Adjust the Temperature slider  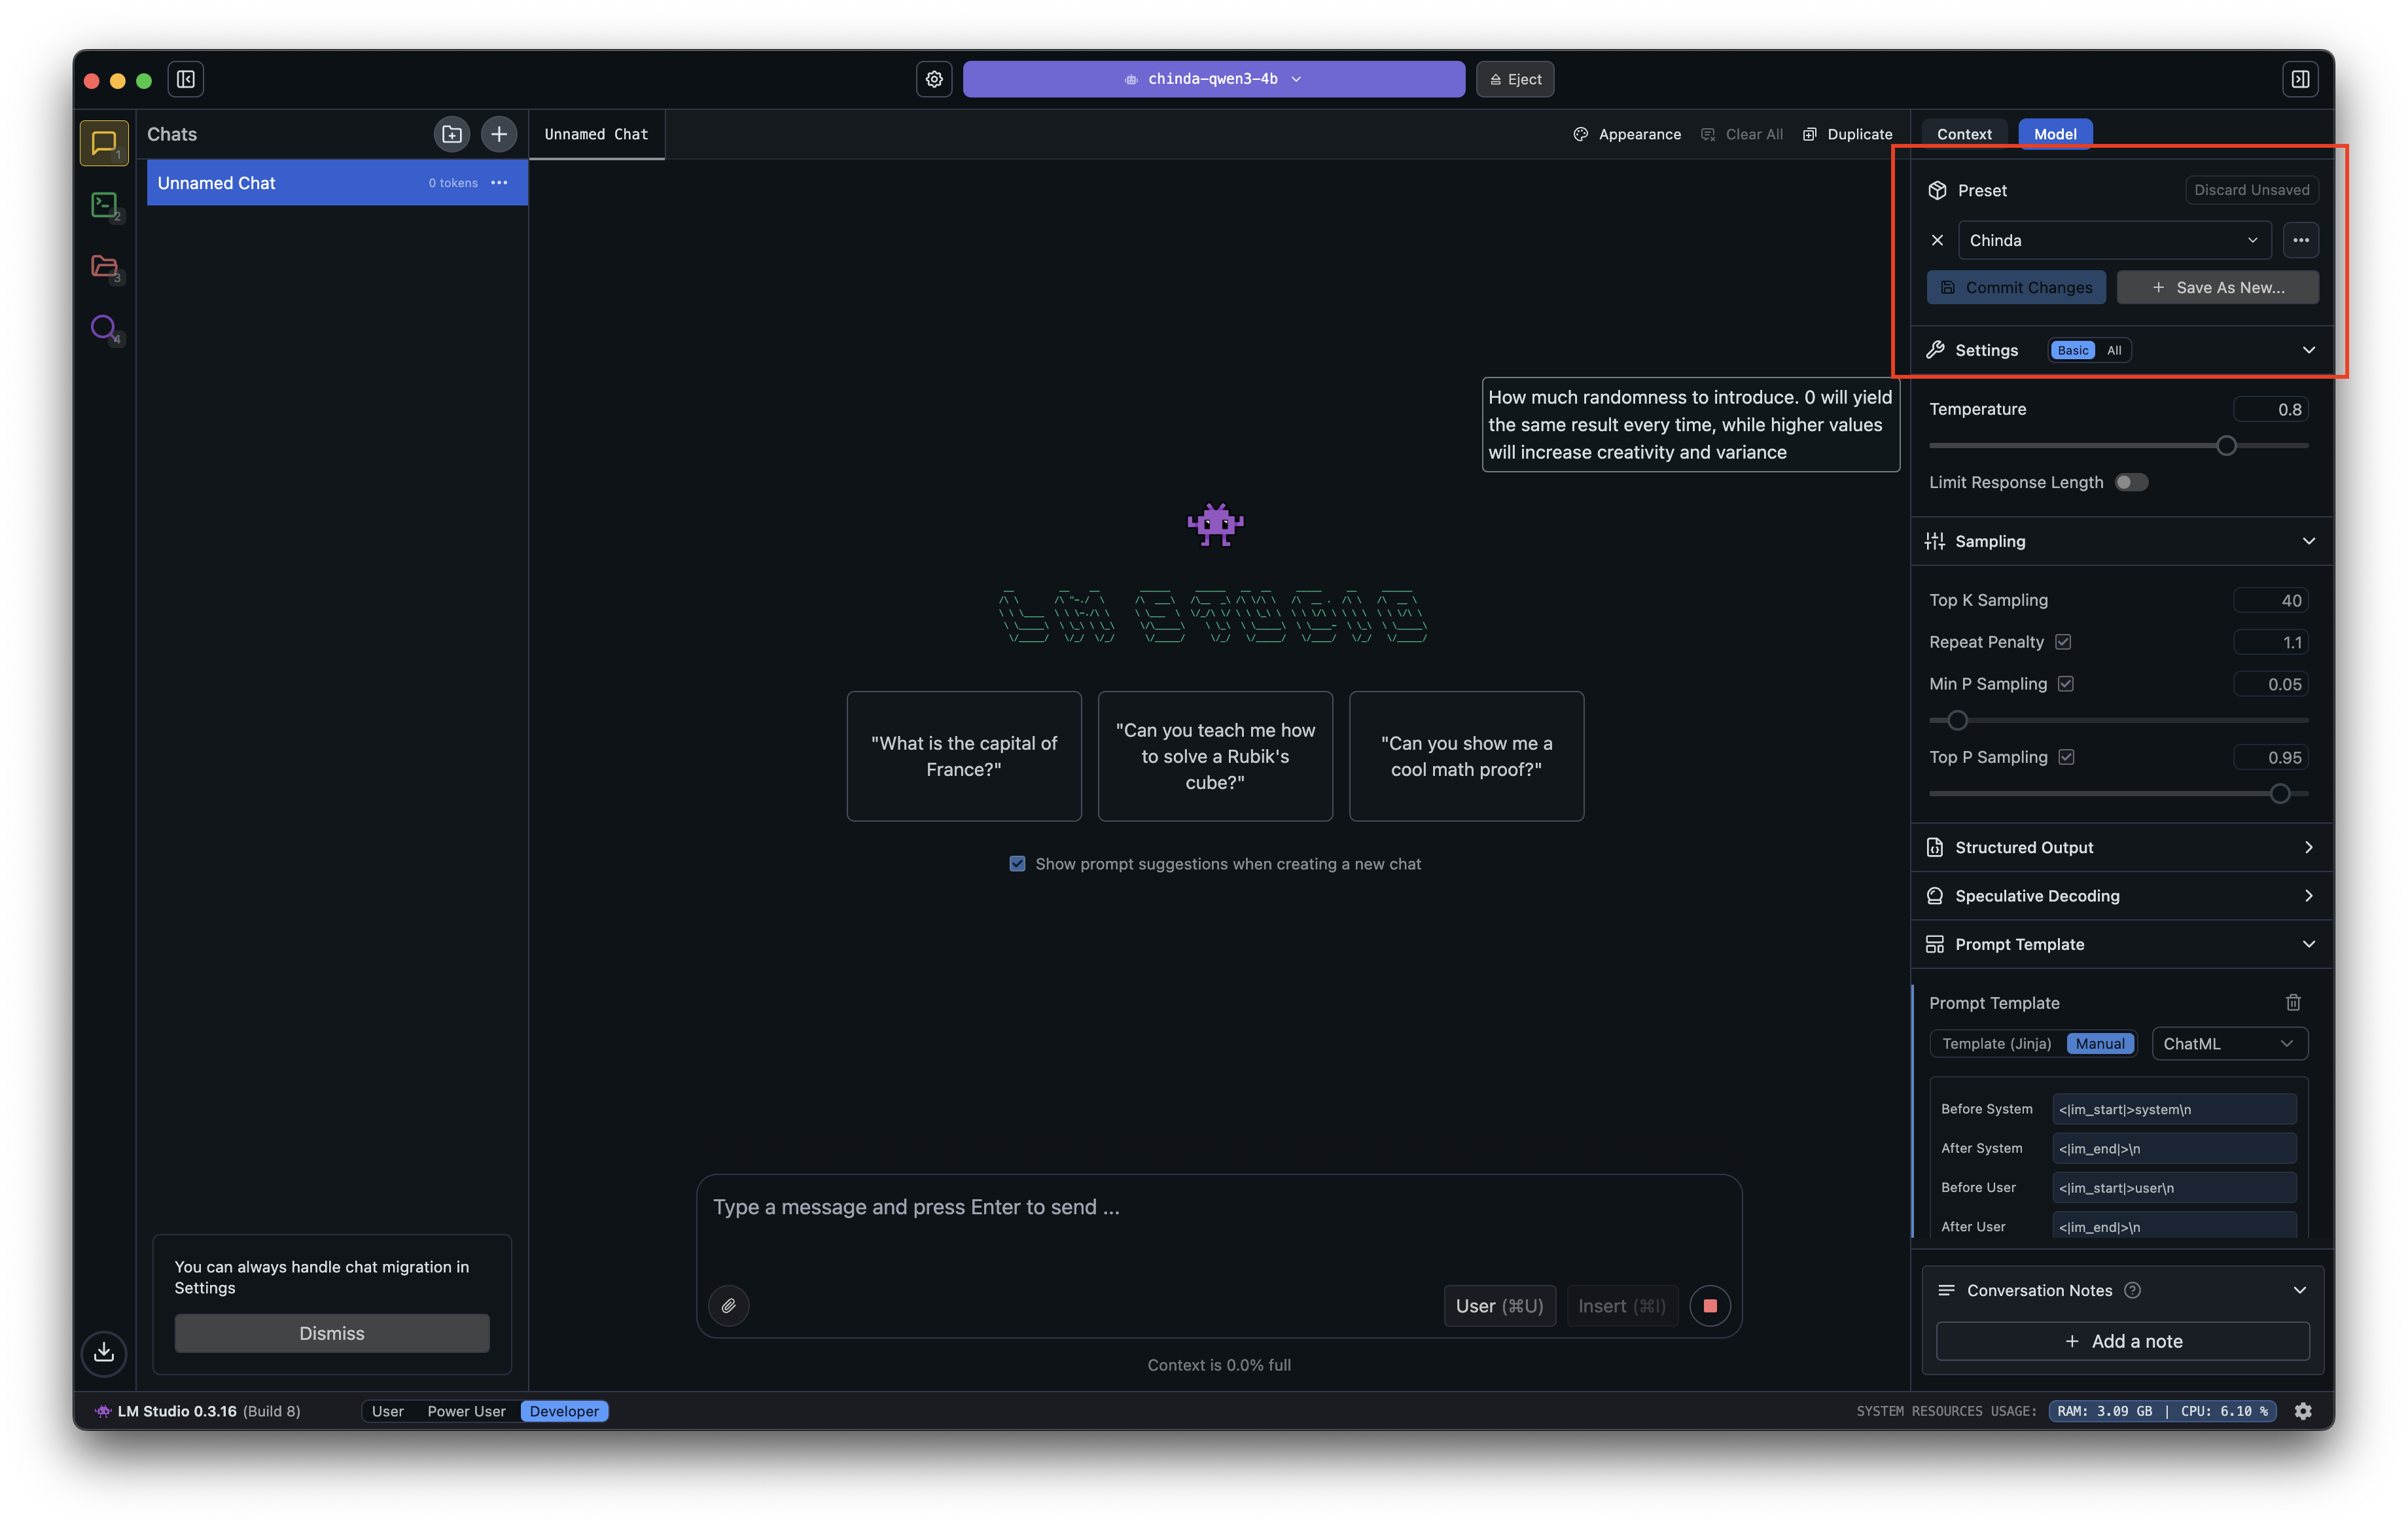[2227, 445]
